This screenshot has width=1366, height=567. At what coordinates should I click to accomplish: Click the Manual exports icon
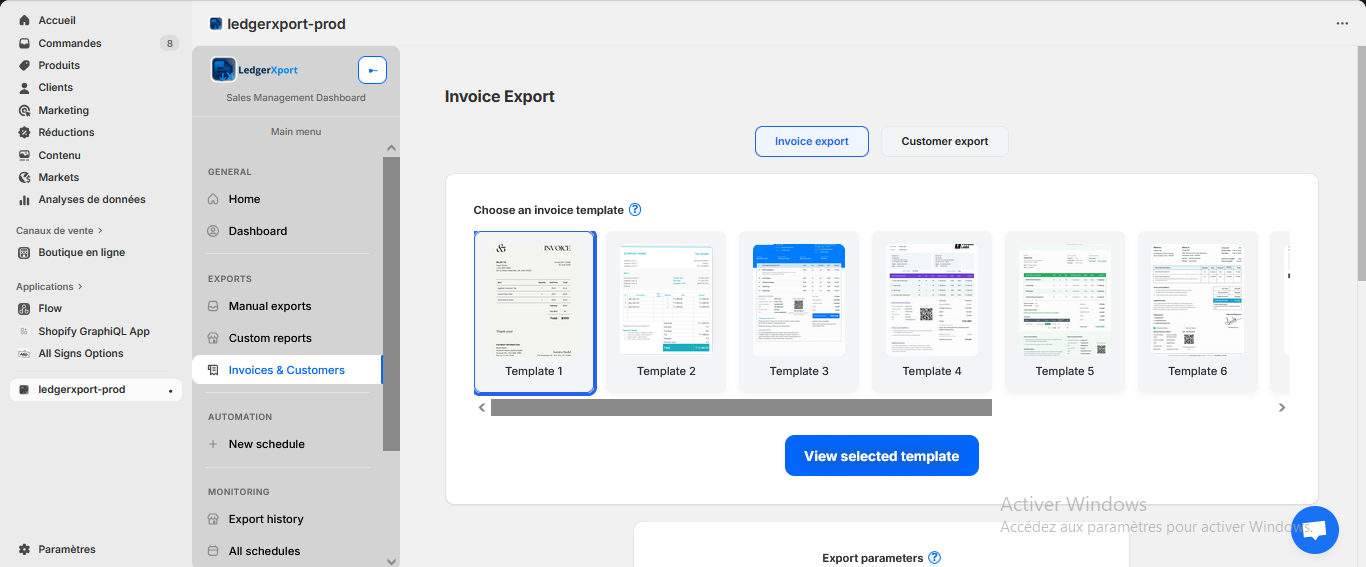click(213, 306)
